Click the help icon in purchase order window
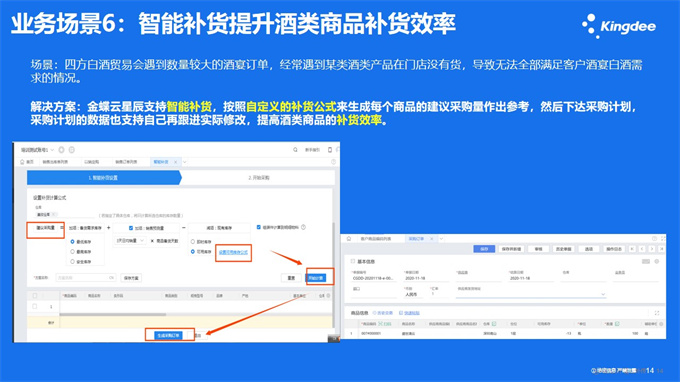680x382 pixels. click(x=654, y=238)
